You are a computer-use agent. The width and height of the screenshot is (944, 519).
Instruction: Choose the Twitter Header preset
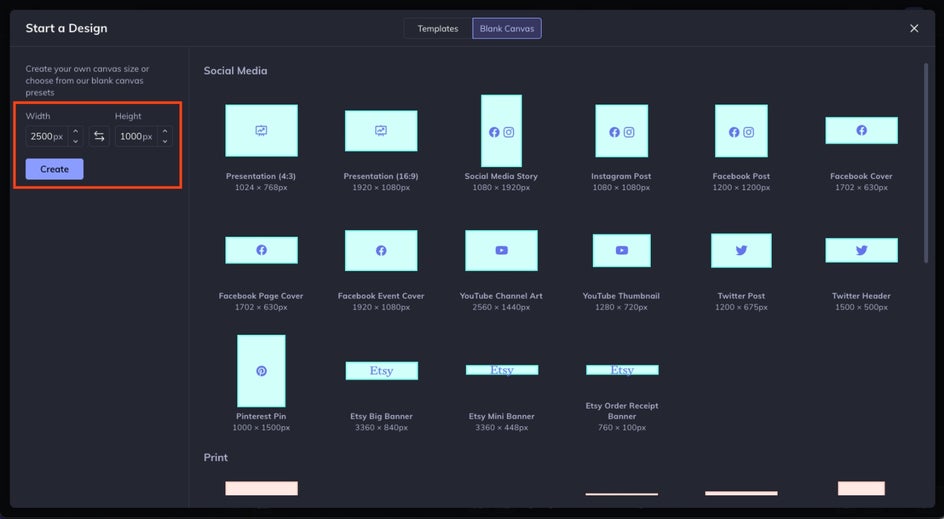coord(861,250)
